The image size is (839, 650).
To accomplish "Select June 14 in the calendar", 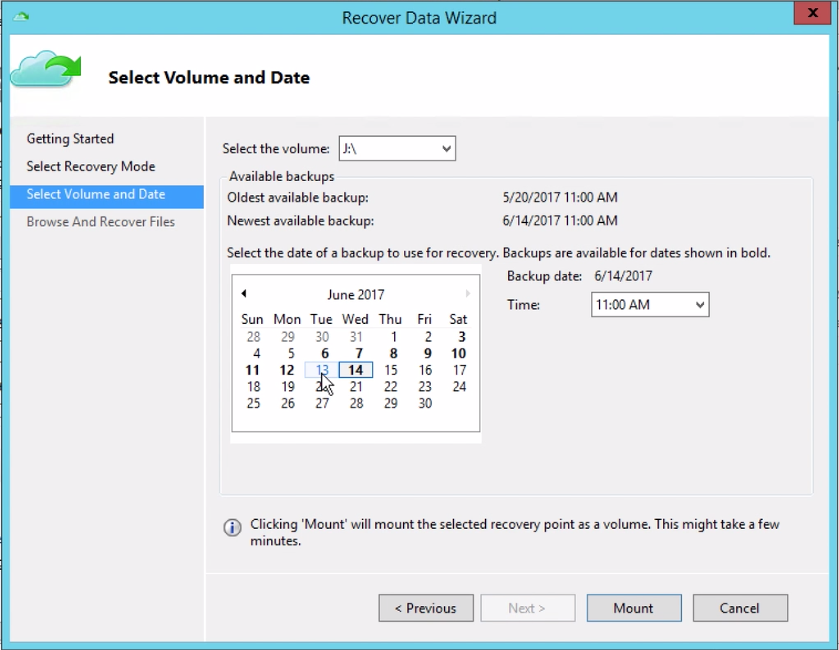I will click(356, 370).
